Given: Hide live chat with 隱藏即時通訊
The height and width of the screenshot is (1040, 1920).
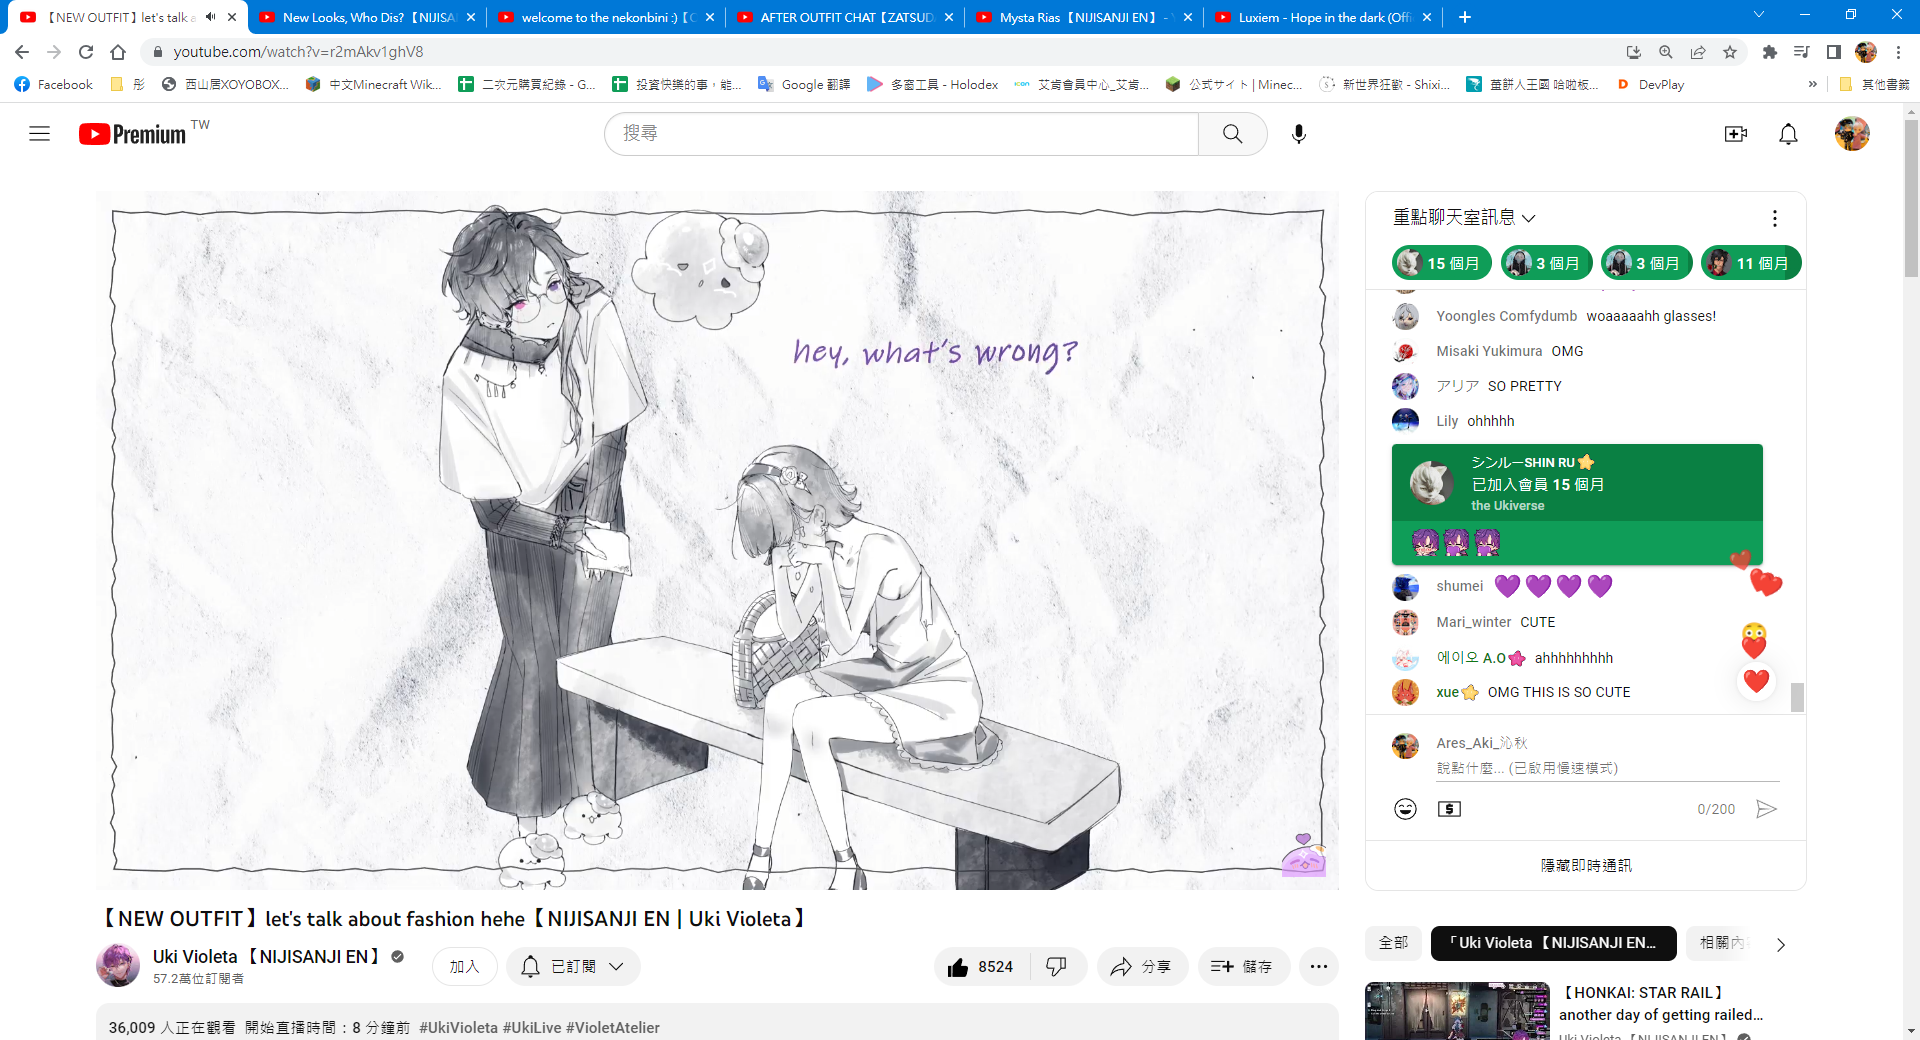Looking at the screenshot, I should pos(1585,866).
